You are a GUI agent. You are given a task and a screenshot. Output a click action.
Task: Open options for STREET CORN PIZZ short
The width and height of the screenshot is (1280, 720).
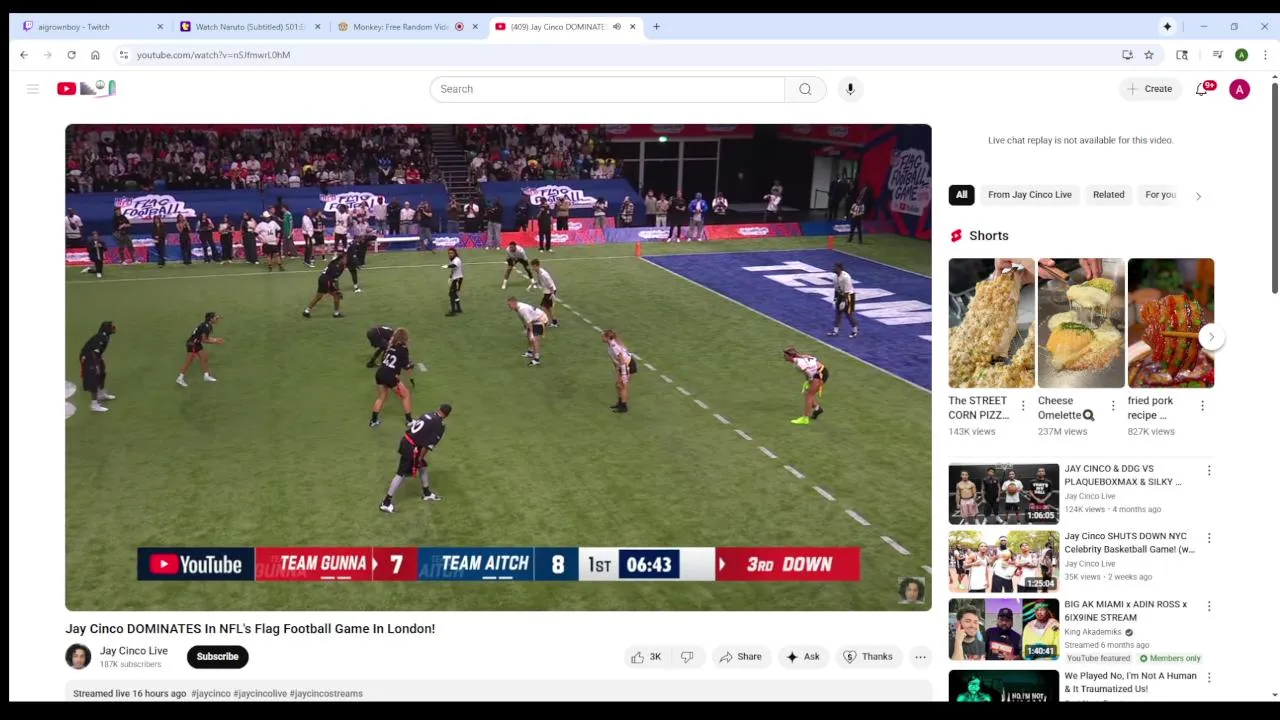pyautogui.click(x=1022, y=406)
